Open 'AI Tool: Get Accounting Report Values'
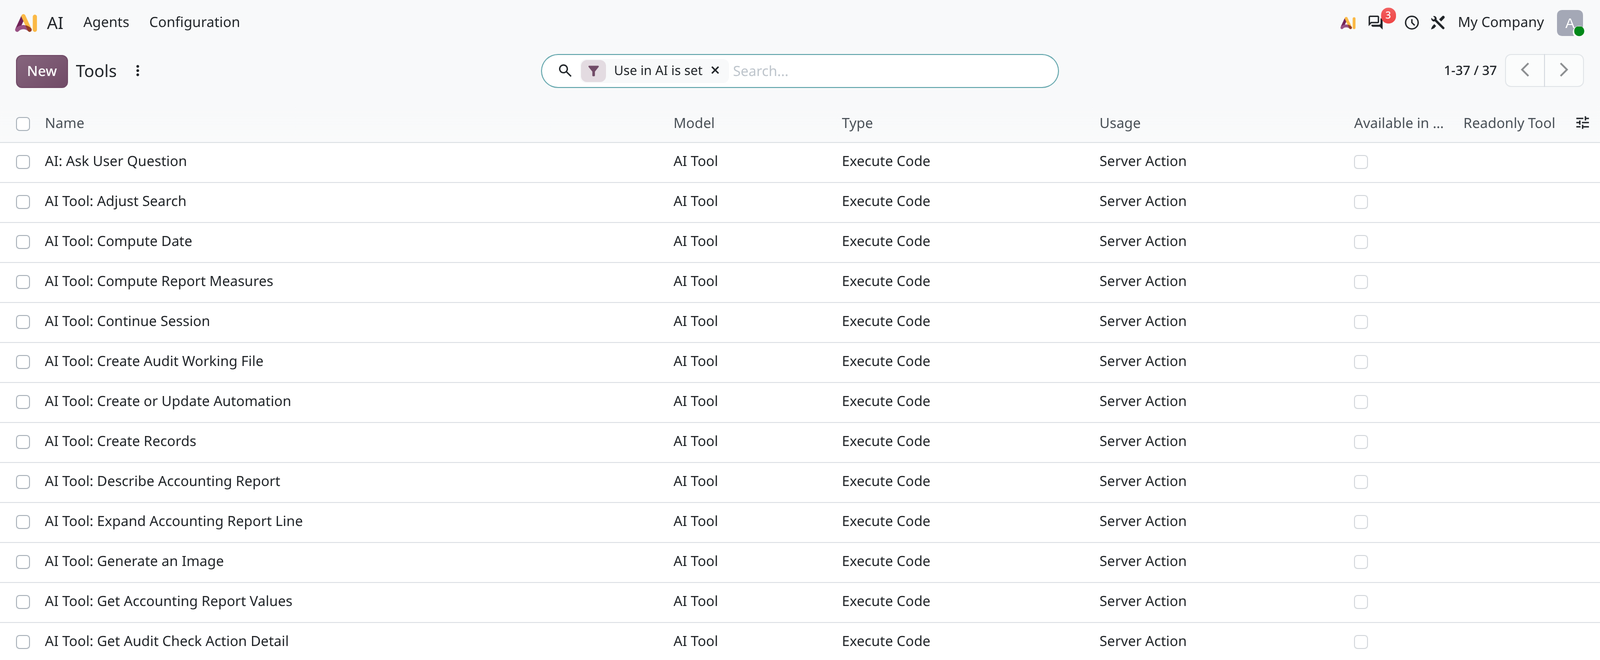The image size is (1600, 660). [x=169, y=601]
